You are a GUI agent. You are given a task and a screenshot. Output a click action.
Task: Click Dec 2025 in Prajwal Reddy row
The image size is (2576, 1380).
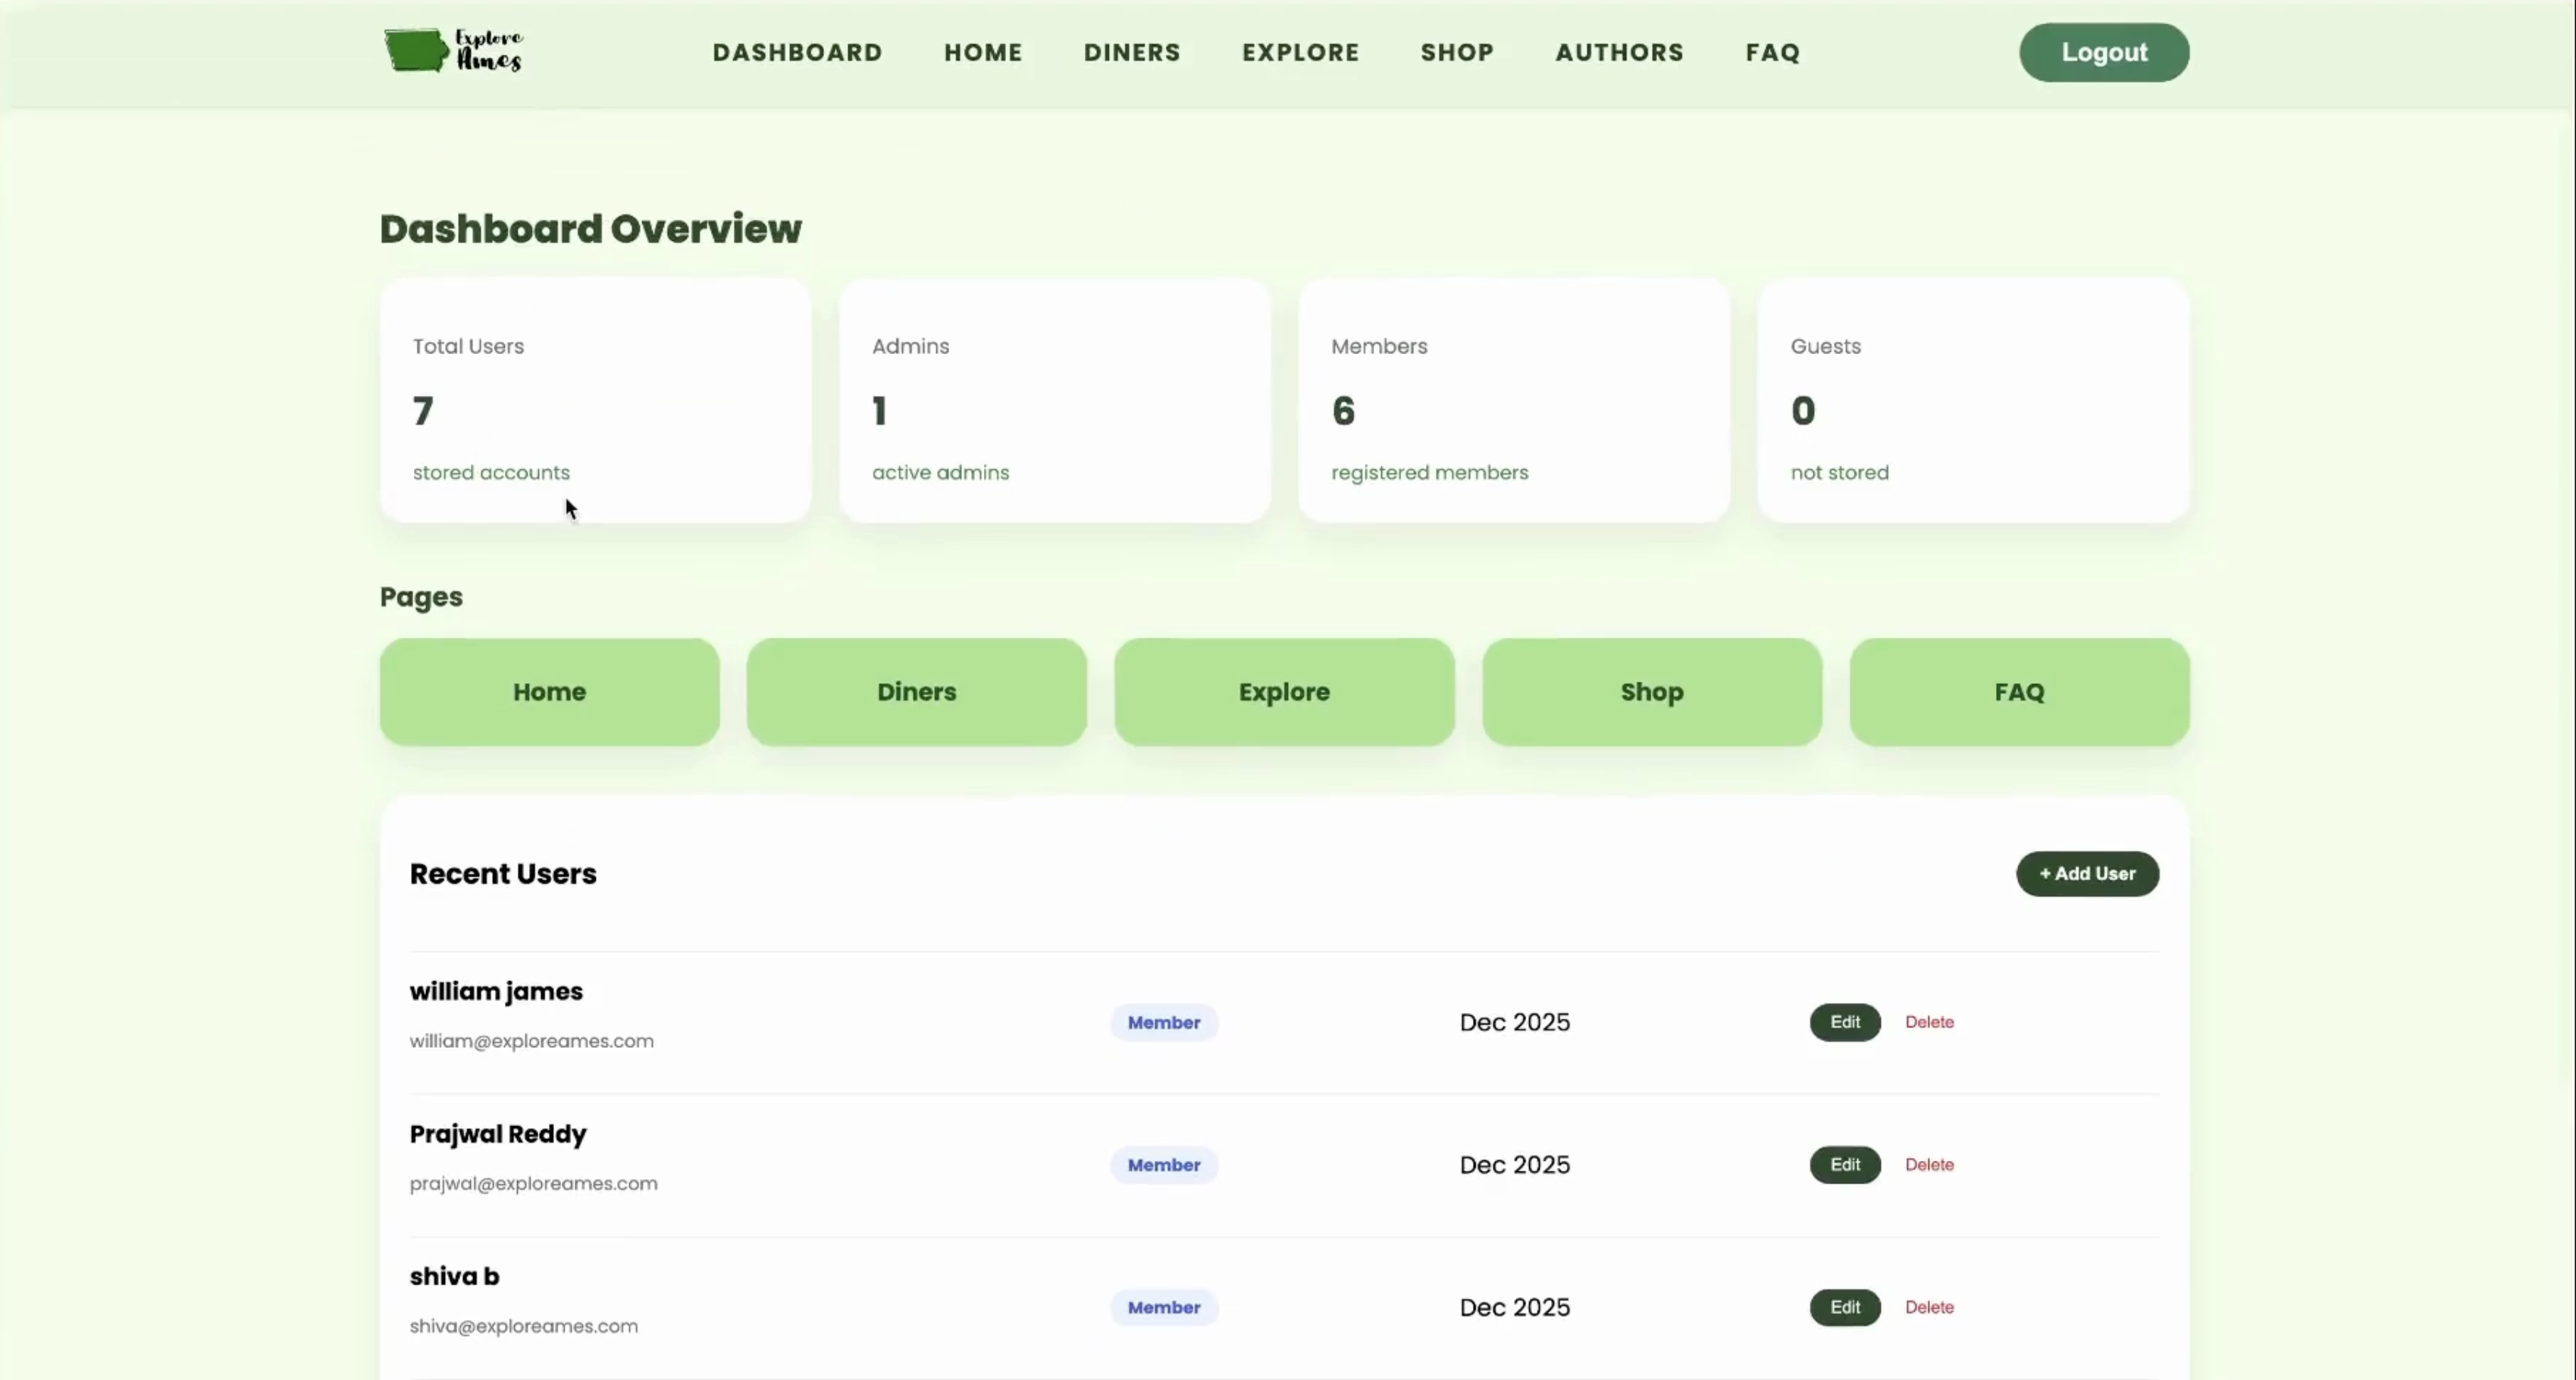pyautogui.click(x=1514, y=1165)
